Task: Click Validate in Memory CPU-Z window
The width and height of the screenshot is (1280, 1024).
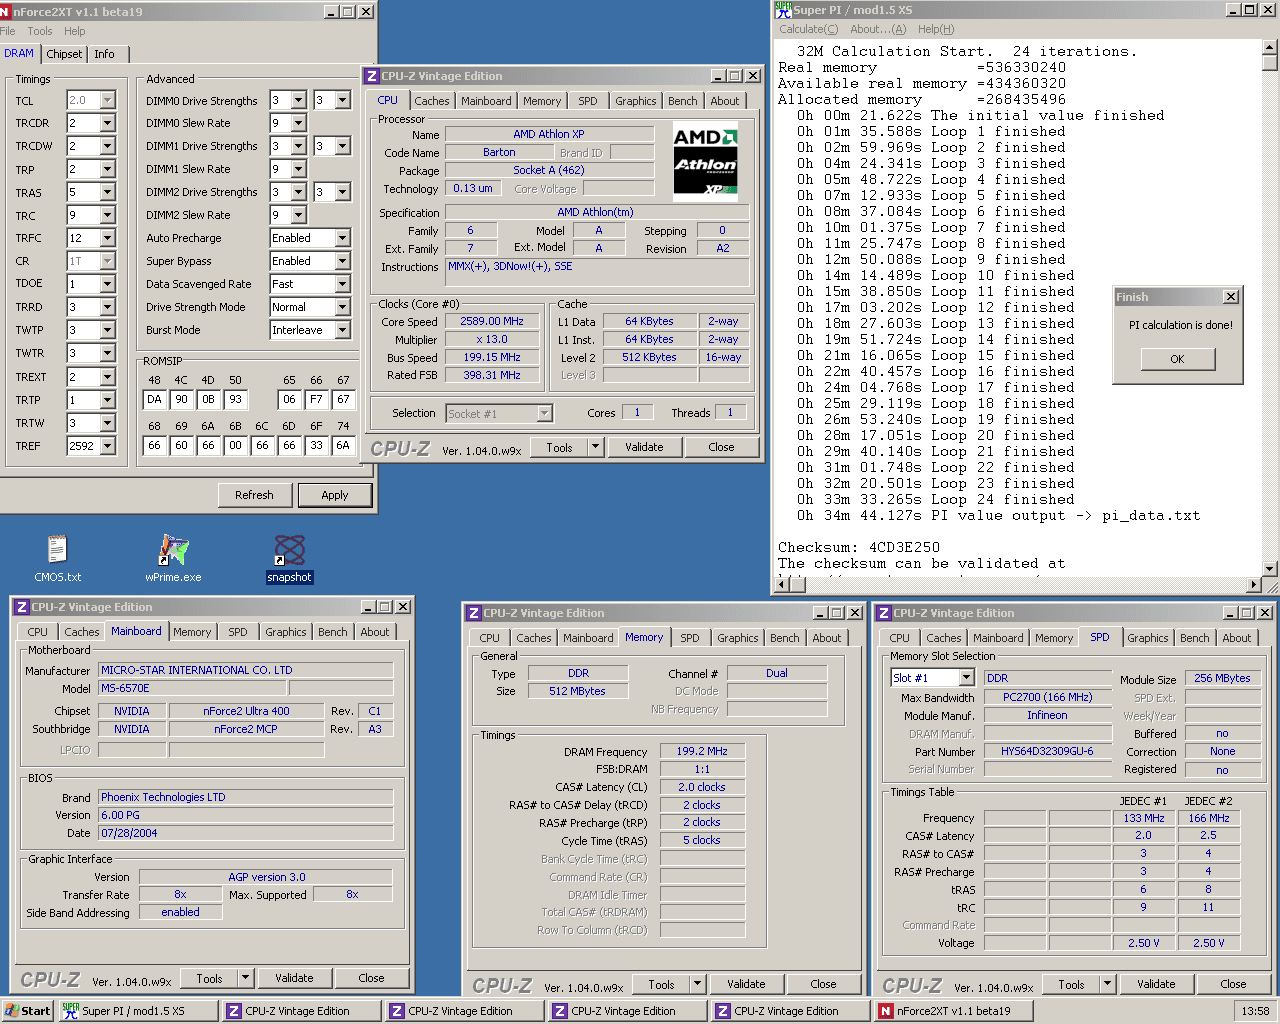Action: (746, 984)
